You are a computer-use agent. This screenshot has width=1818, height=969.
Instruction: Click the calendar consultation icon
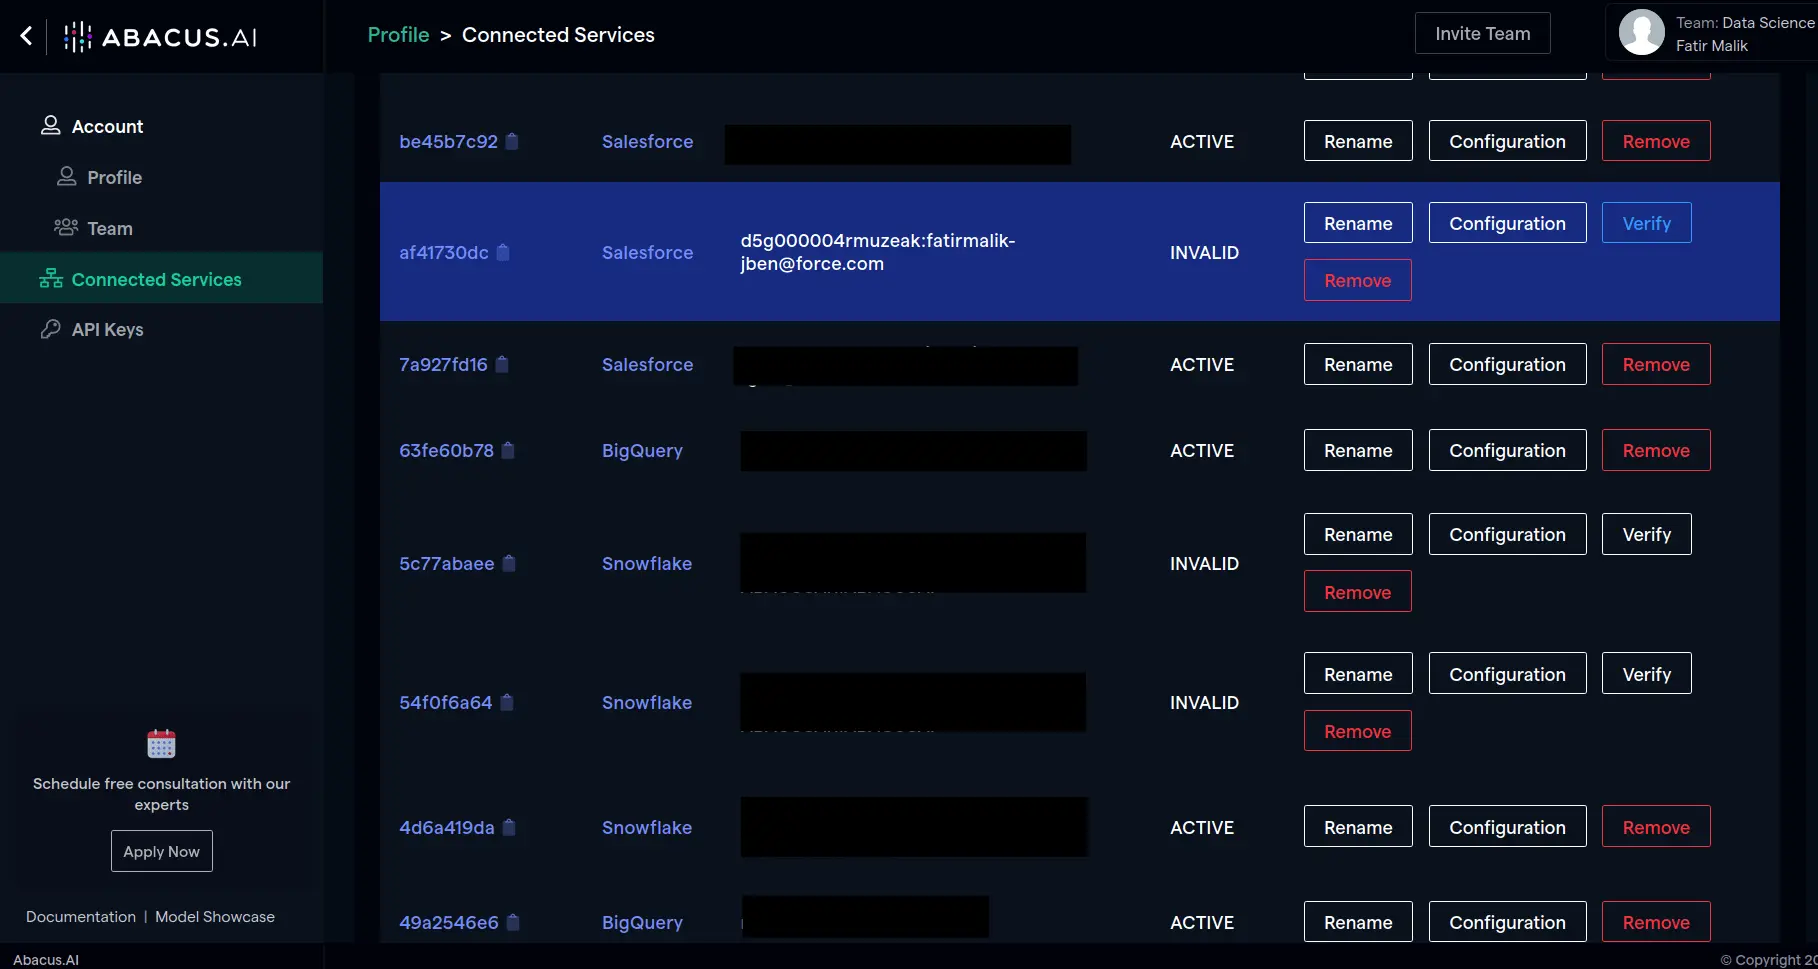coord(161,744)
